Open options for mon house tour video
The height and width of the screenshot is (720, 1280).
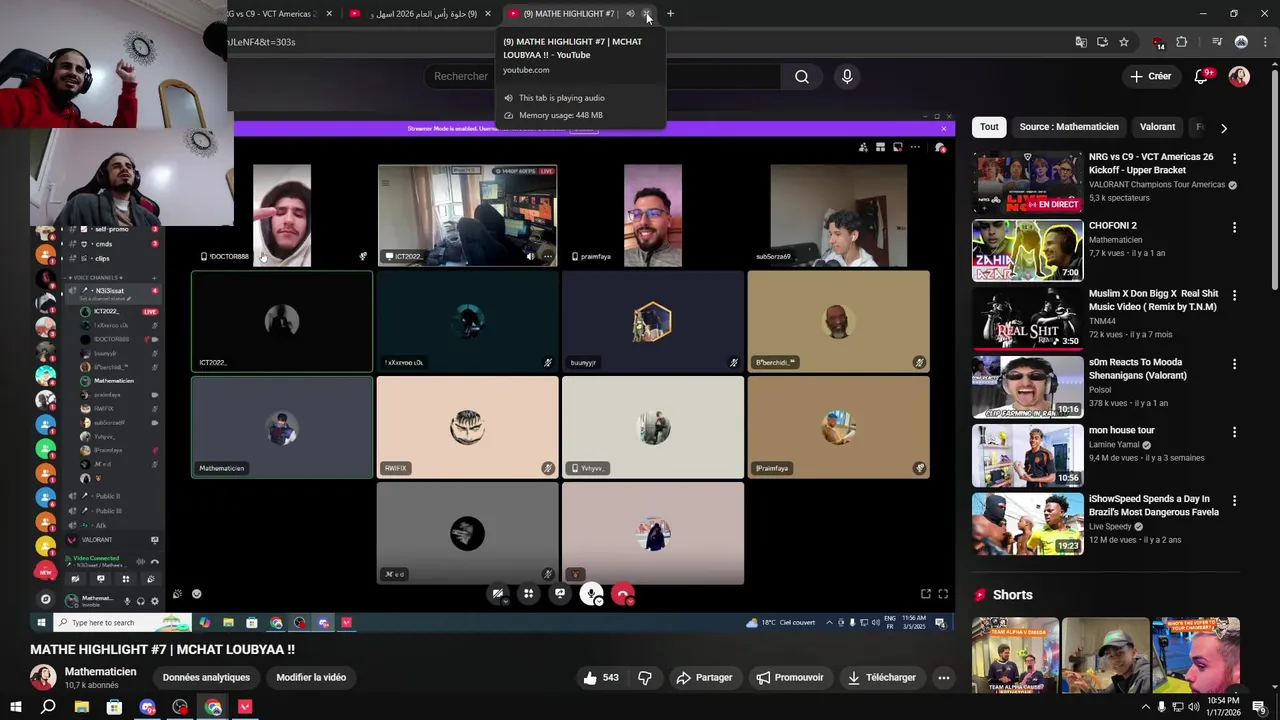click(1234, 432)
